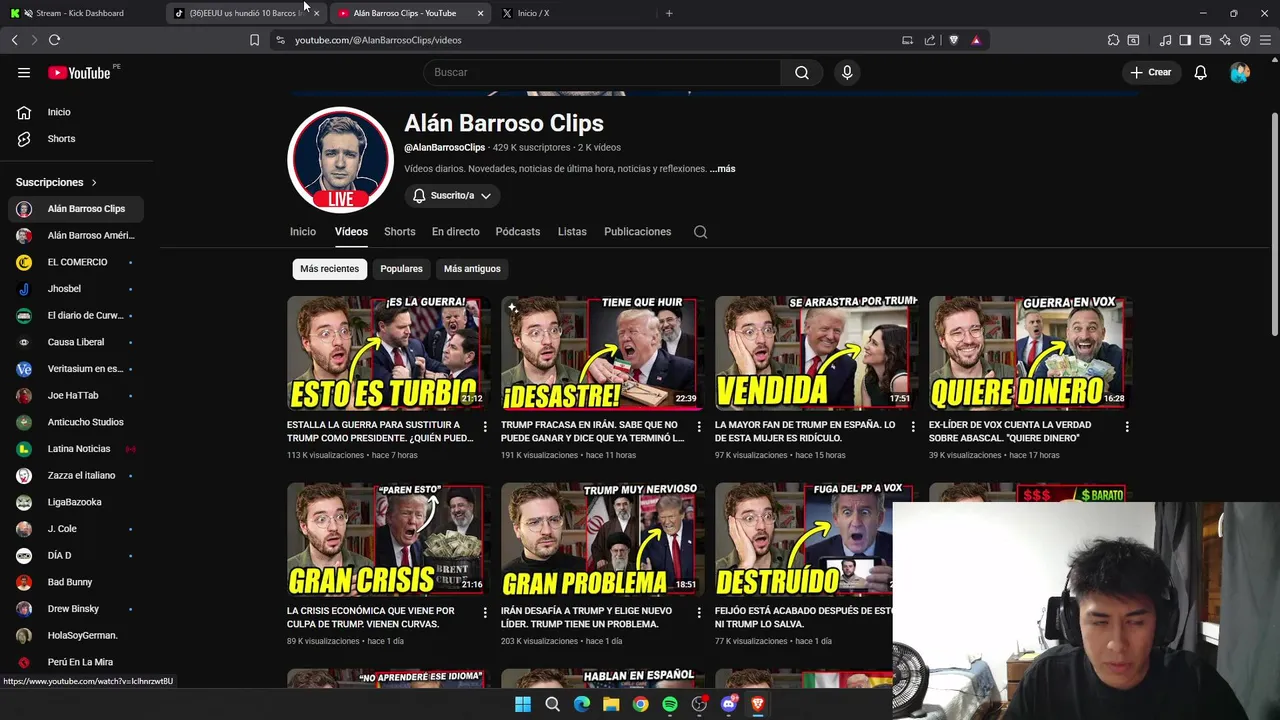Select Más recientes filter chip
1280x720 pixels.
point(329,269)
